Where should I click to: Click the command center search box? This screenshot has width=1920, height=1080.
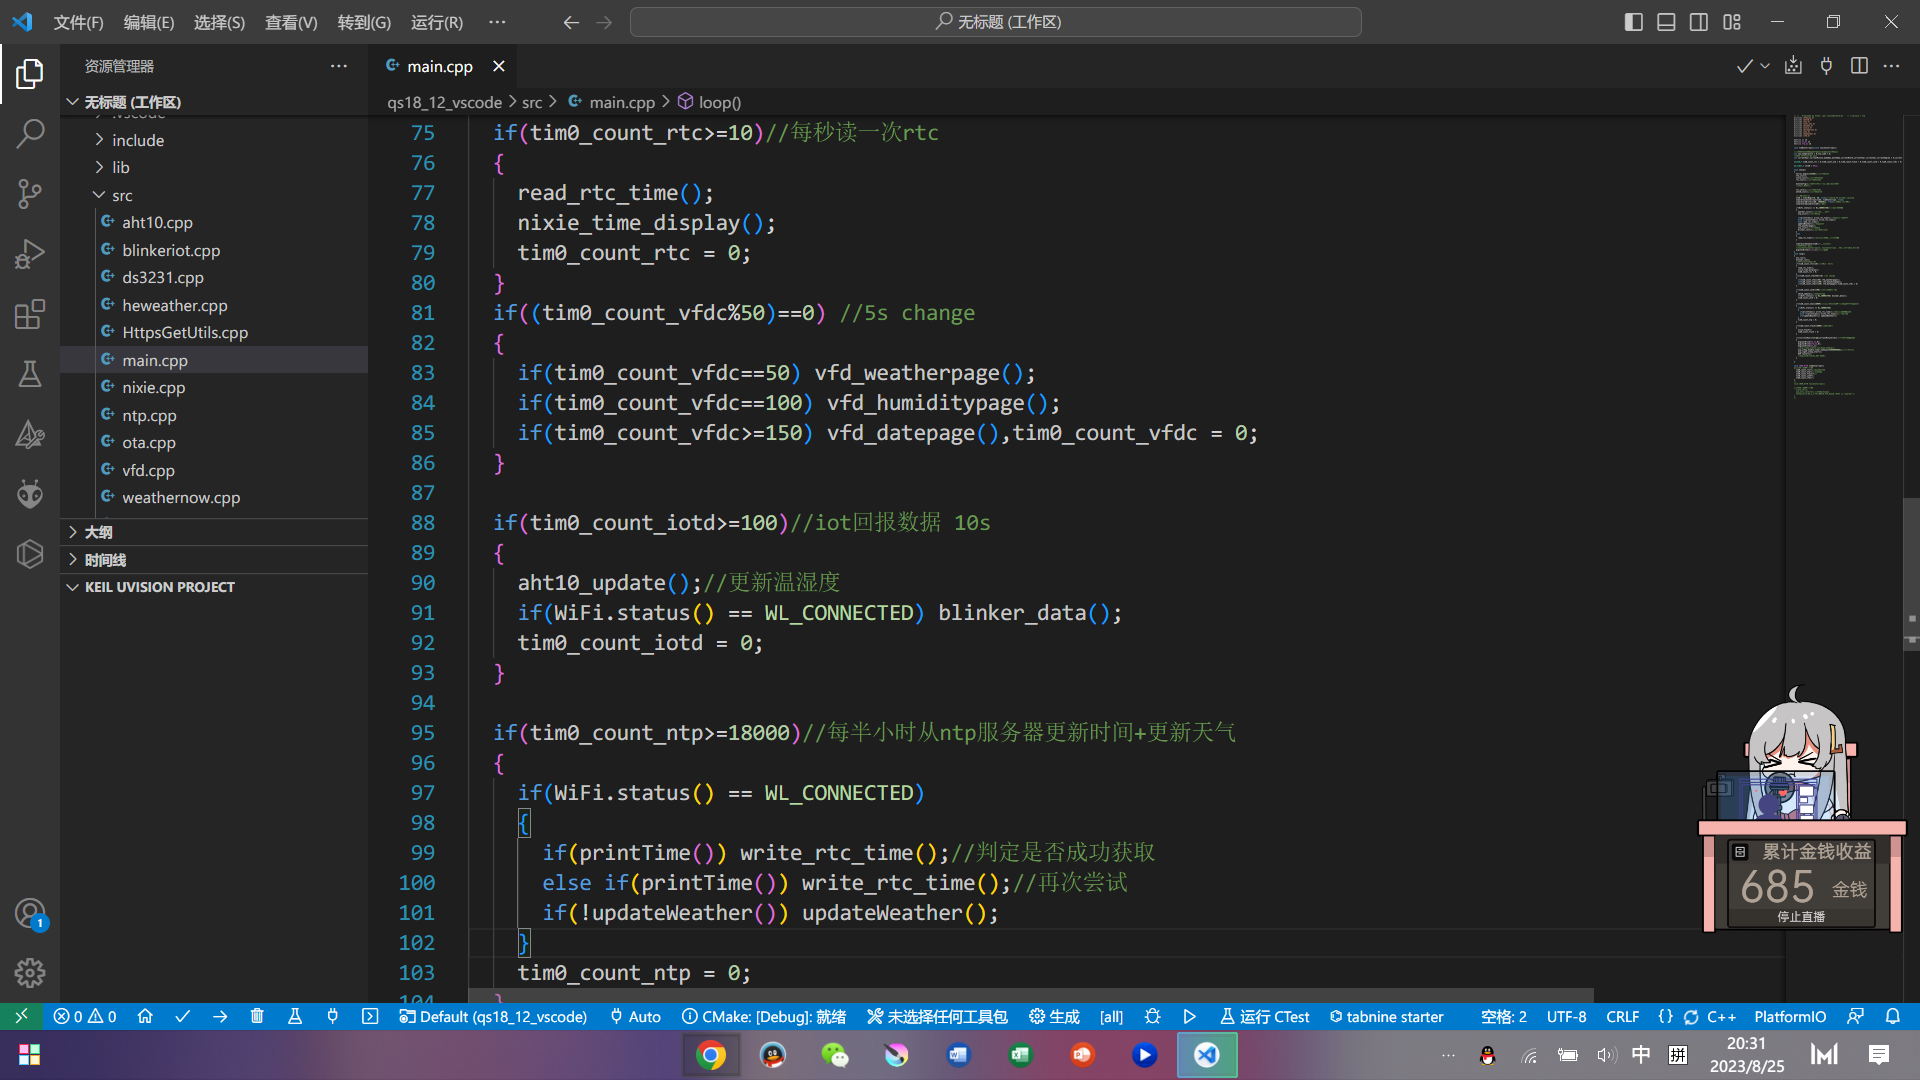[x=996, y=22]
